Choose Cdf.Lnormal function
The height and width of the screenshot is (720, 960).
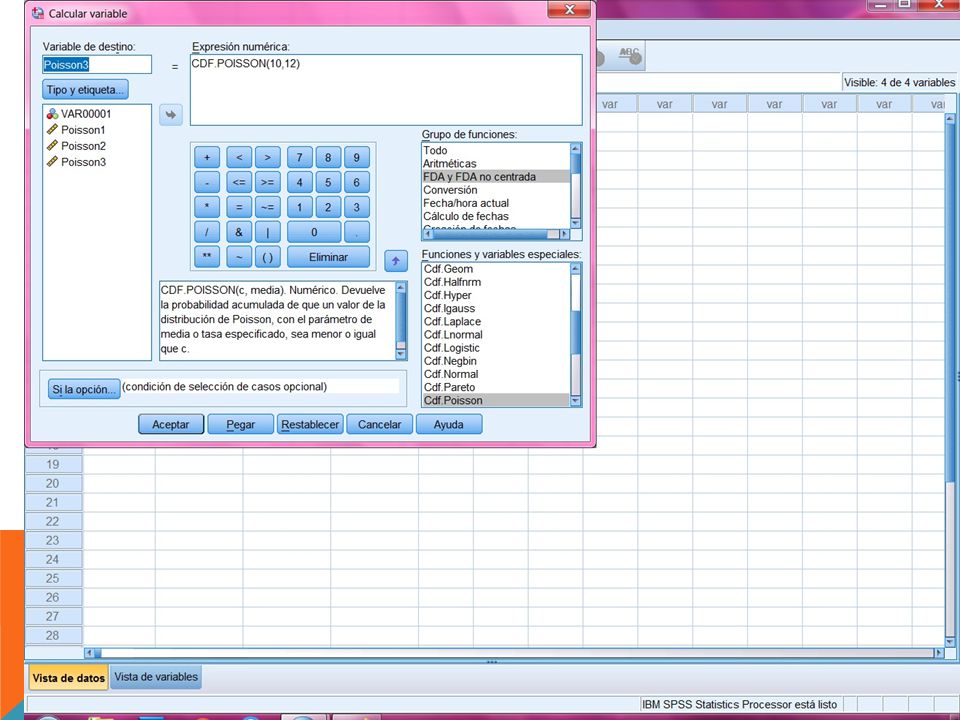[x=496, y=334]
